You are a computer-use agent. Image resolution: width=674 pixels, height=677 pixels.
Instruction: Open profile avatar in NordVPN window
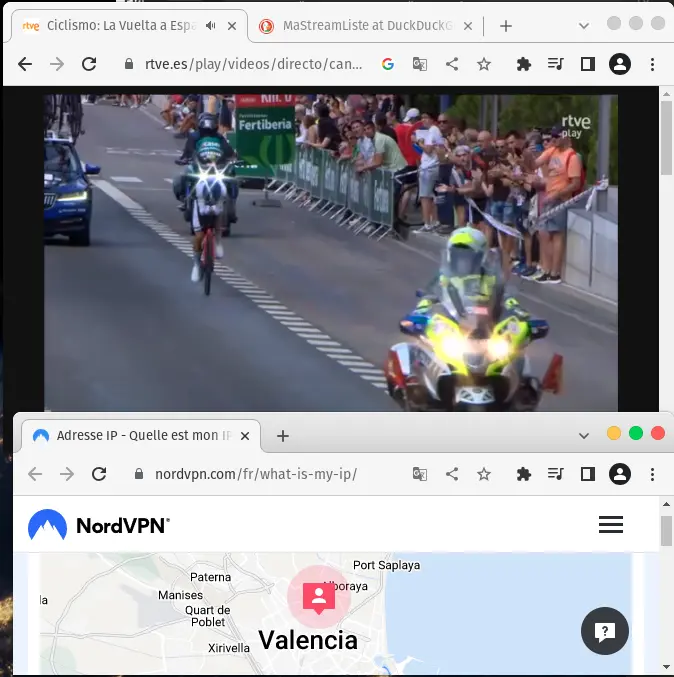(x=620, y=474)
